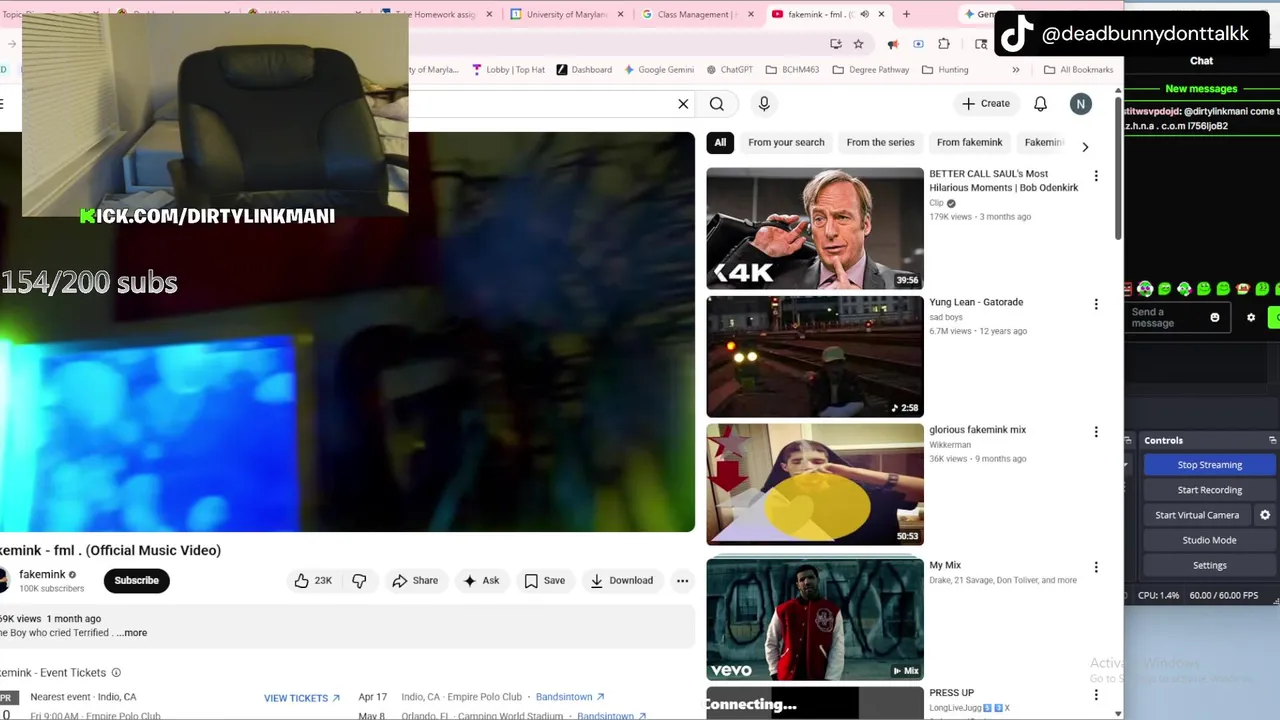This screenshot has width=1280, height=720.
Task: Select From the series chip
Action: 880,142
